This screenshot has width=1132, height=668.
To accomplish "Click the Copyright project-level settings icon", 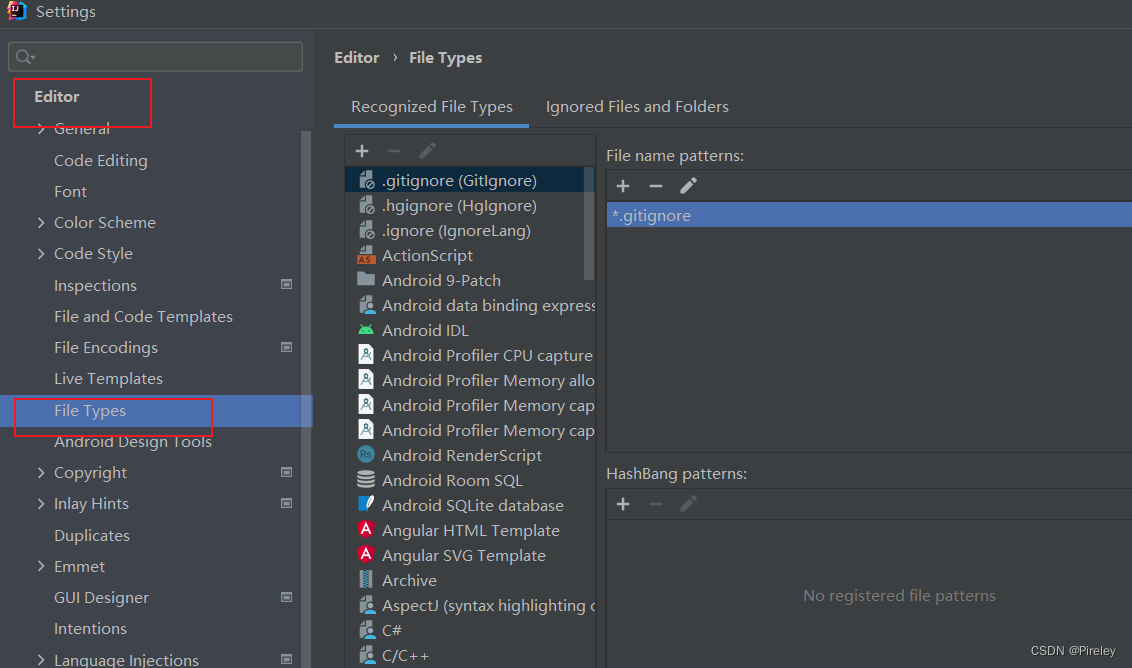I will (x=287, y=472).
